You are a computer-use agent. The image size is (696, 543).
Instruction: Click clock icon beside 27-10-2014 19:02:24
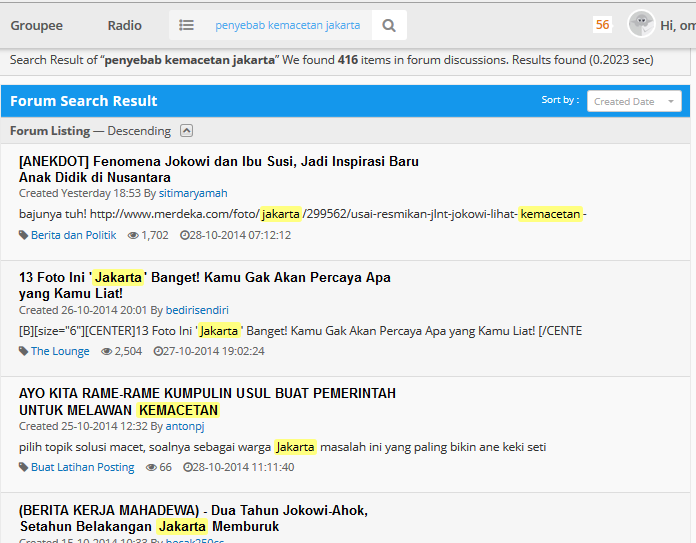pos(158,351)
